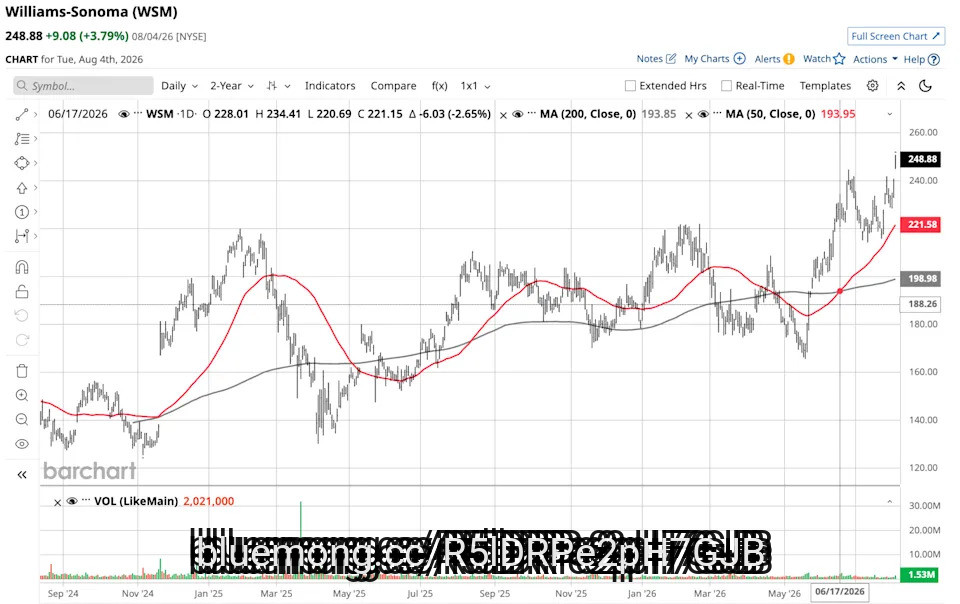Viewport: 960px width, 604px height.
Task: Open the Daily frequency dropdown
Action: pyautogui.click(x=179, y=86)
